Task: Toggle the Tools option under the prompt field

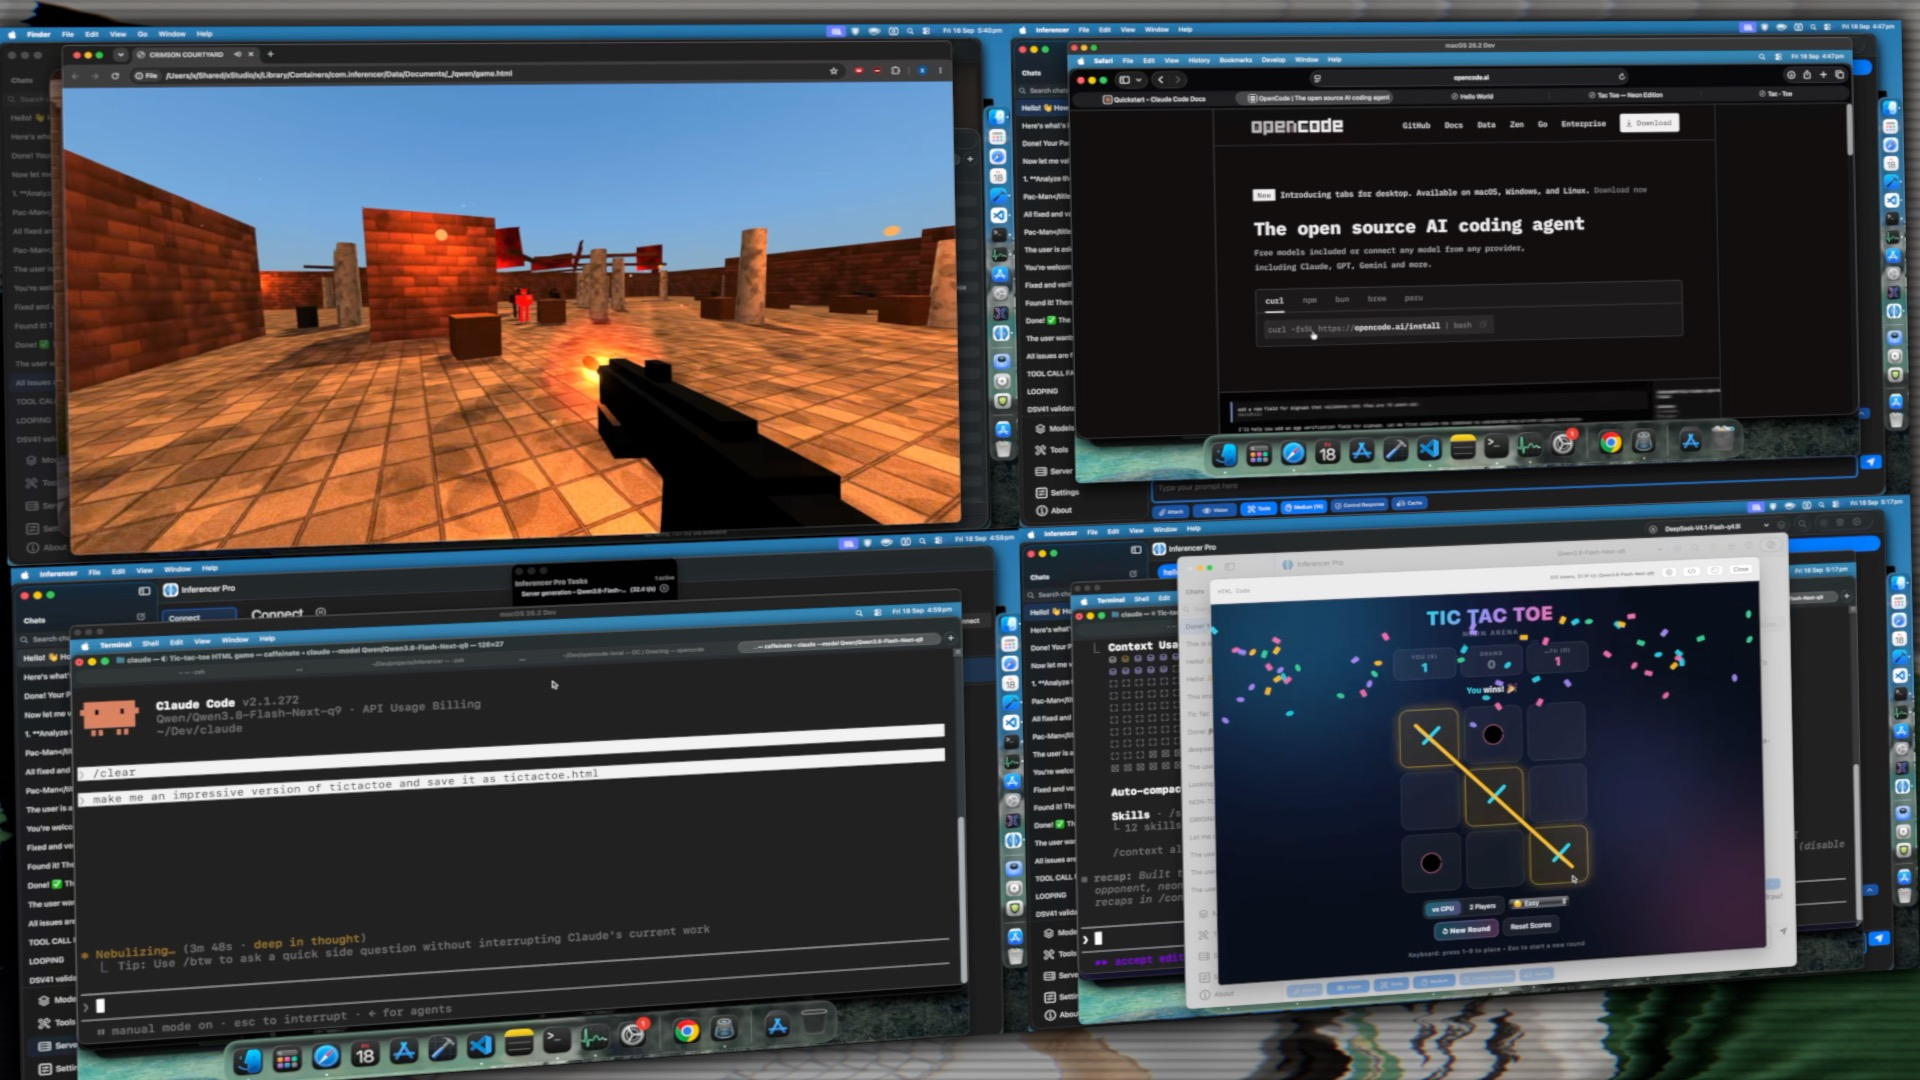Action: (x=1259, y=508)
